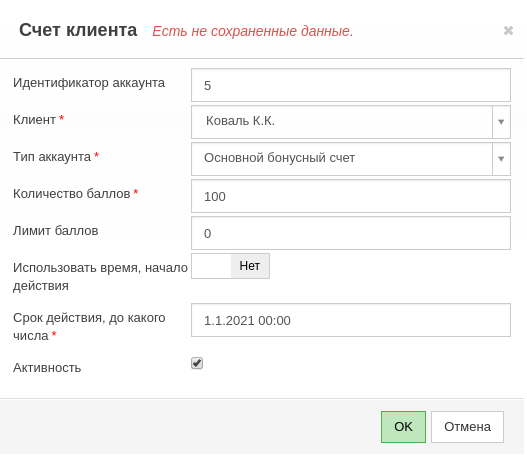Click the Есть не сохраненные данные message
527x455 pixels.
(x=253, y=31)
